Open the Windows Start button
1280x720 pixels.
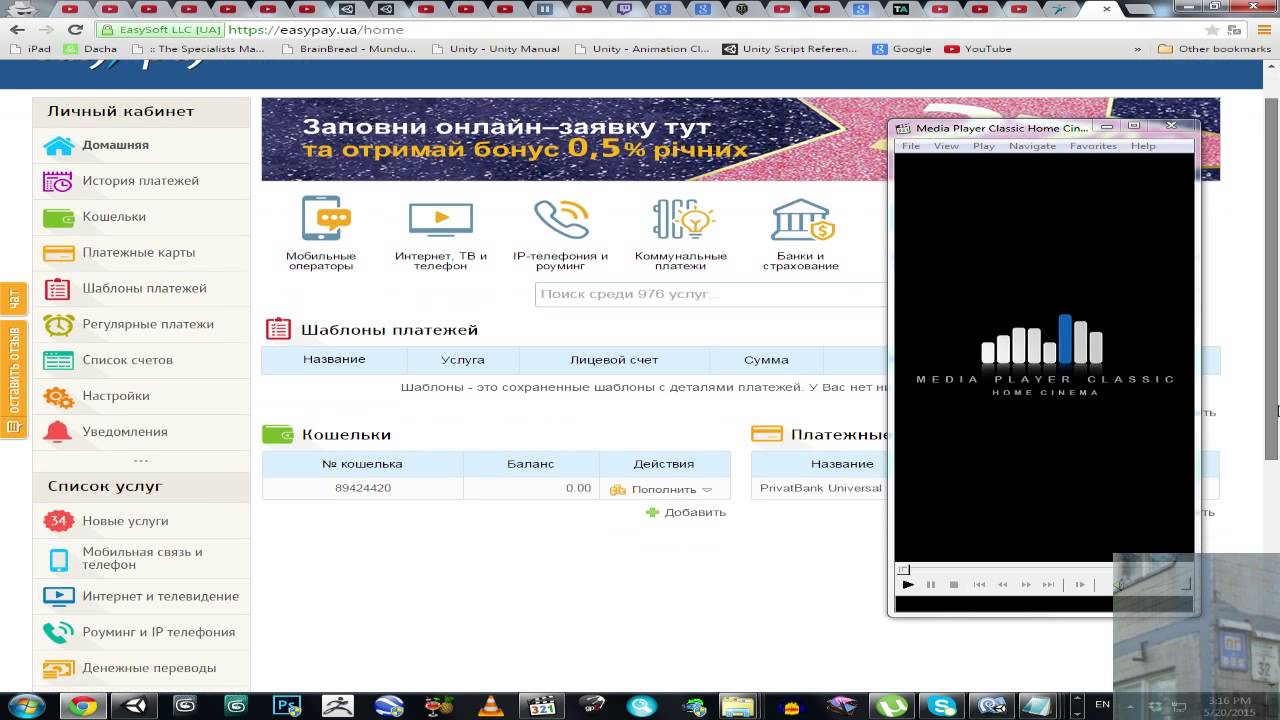(26, 705)
